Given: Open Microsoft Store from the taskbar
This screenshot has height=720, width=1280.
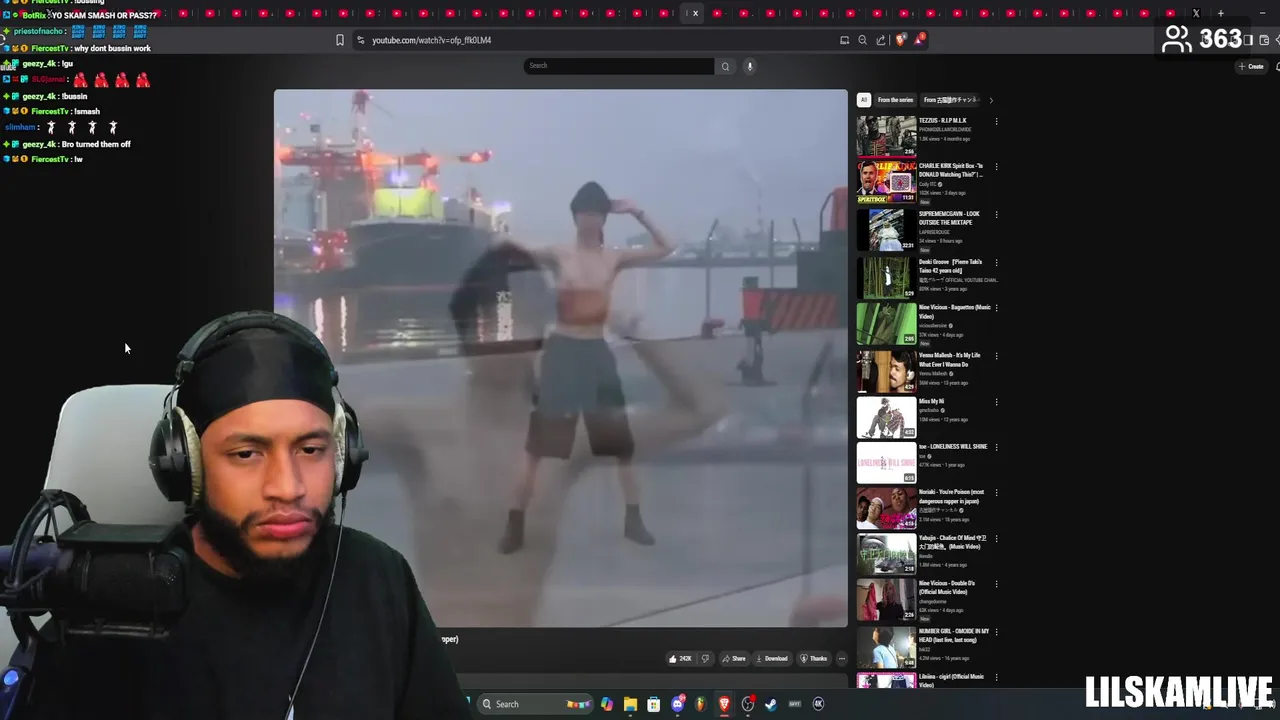Looking at the screenshot, I should pyautogui.click(x=653, y=704).
